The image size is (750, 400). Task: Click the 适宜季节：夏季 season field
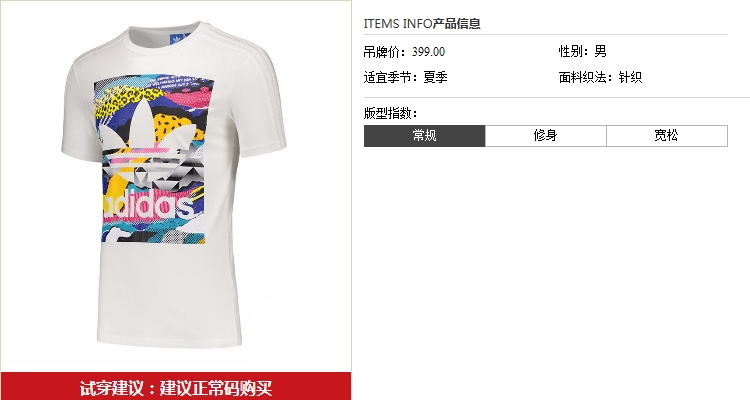pos(406,77)
